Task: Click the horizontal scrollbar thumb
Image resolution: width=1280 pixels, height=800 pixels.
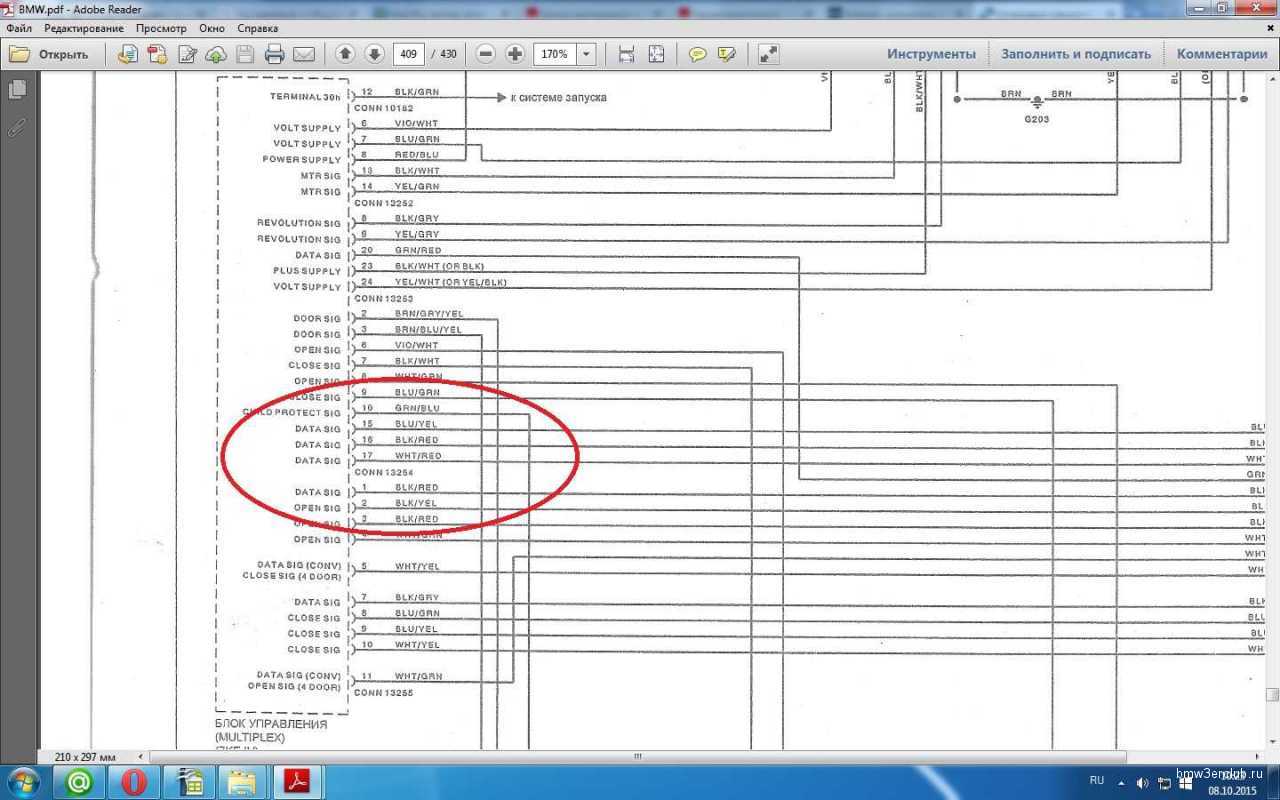Action: coord(637,757)
